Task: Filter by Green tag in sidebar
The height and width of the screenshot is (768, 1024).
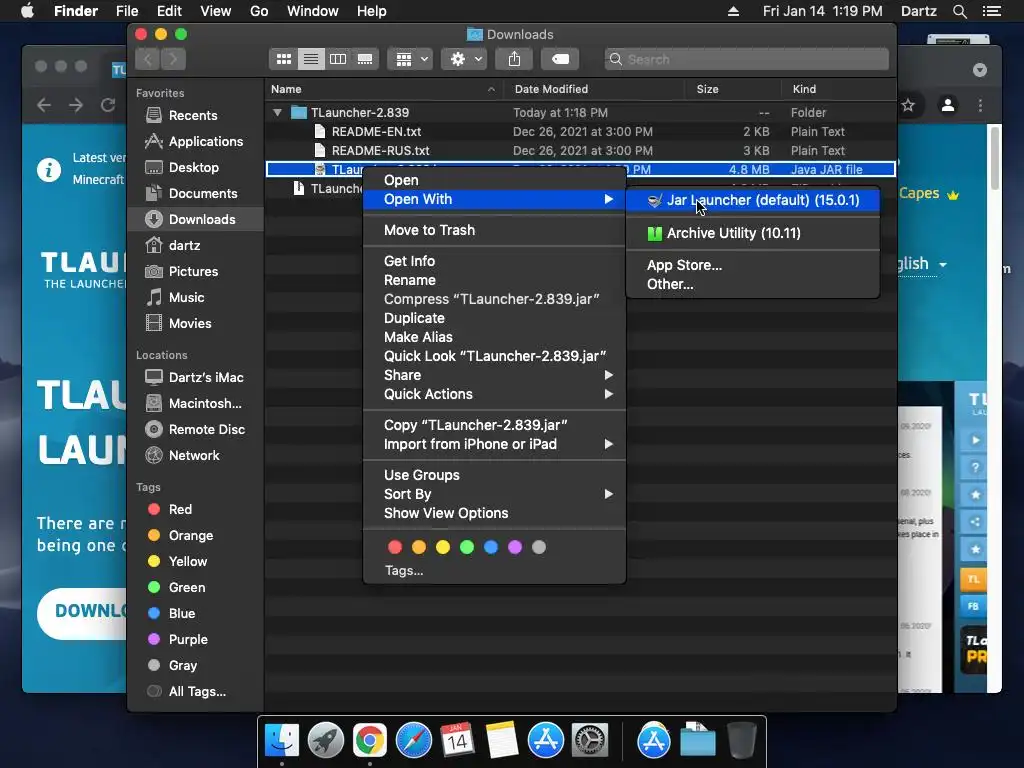Action: coord(196,588)
